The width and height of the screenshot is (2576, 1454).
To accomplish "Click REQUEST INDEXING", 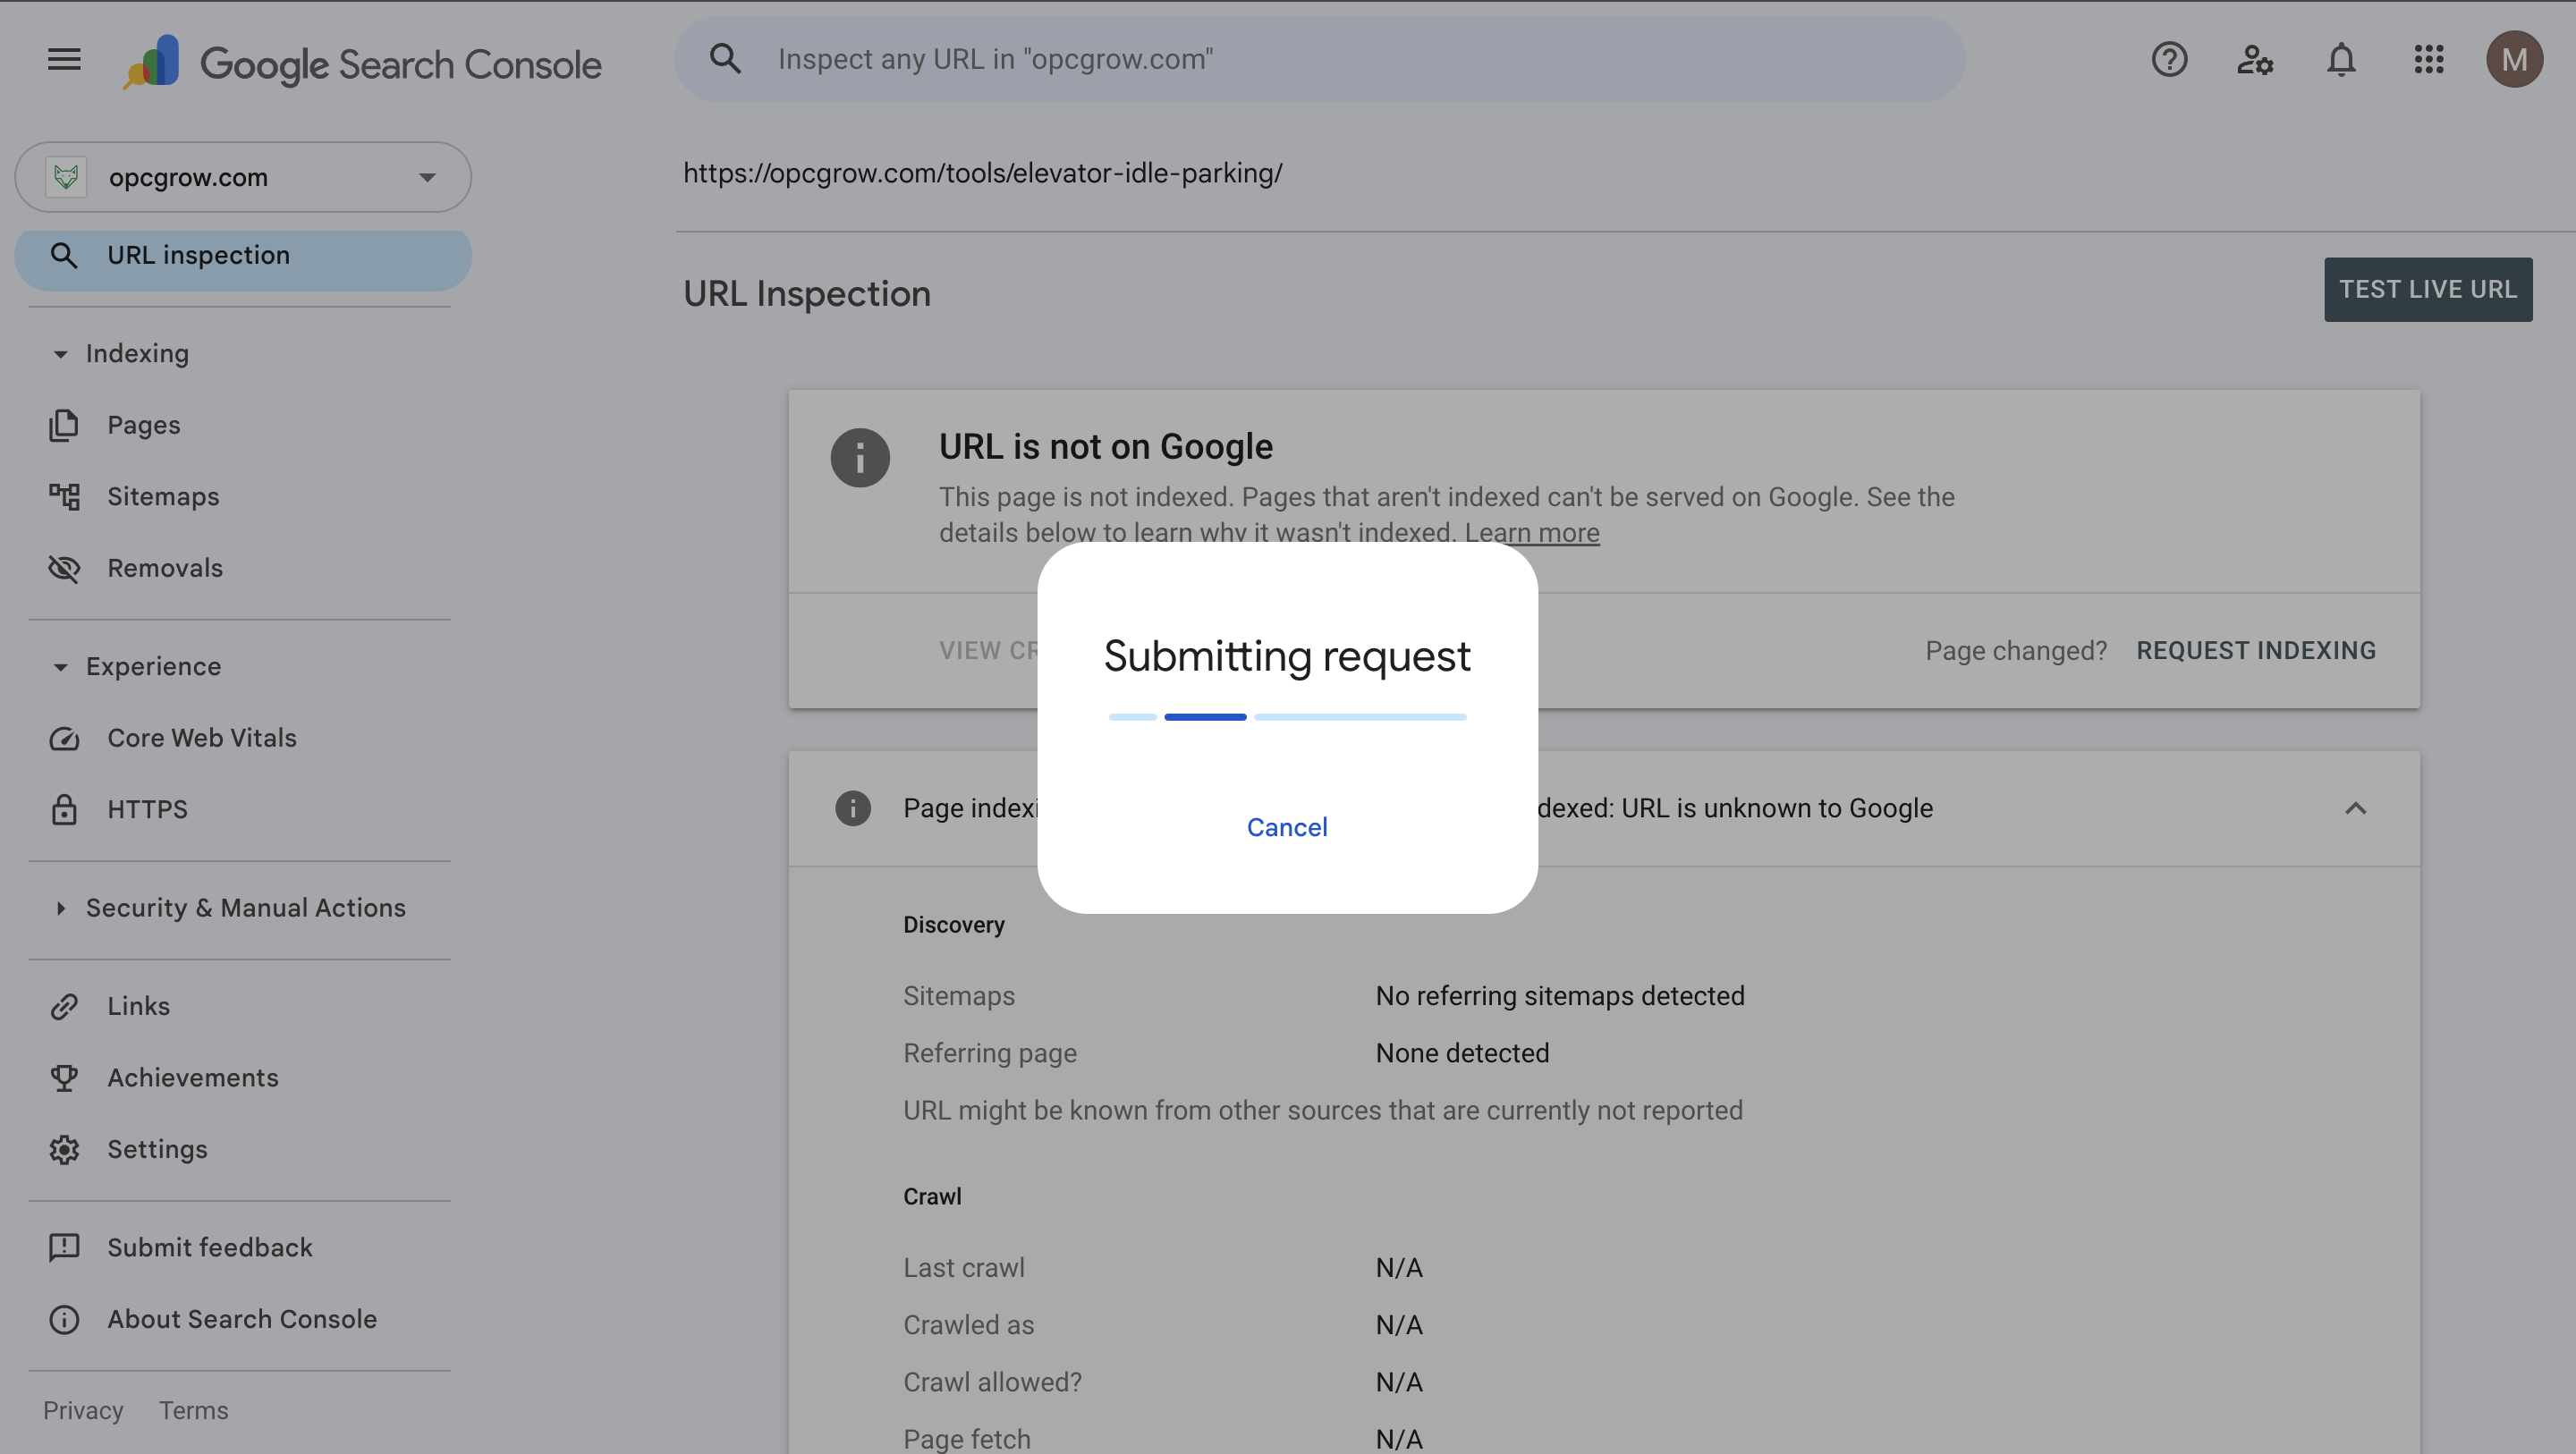I will point(2256,651).
